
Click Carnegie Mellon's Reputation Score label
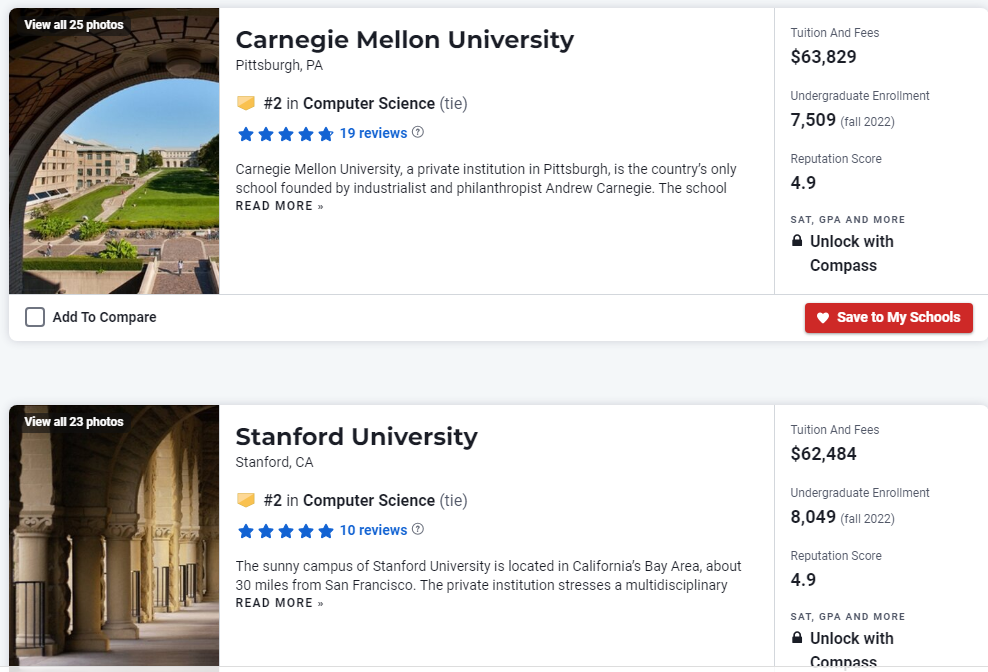(836, 159)
